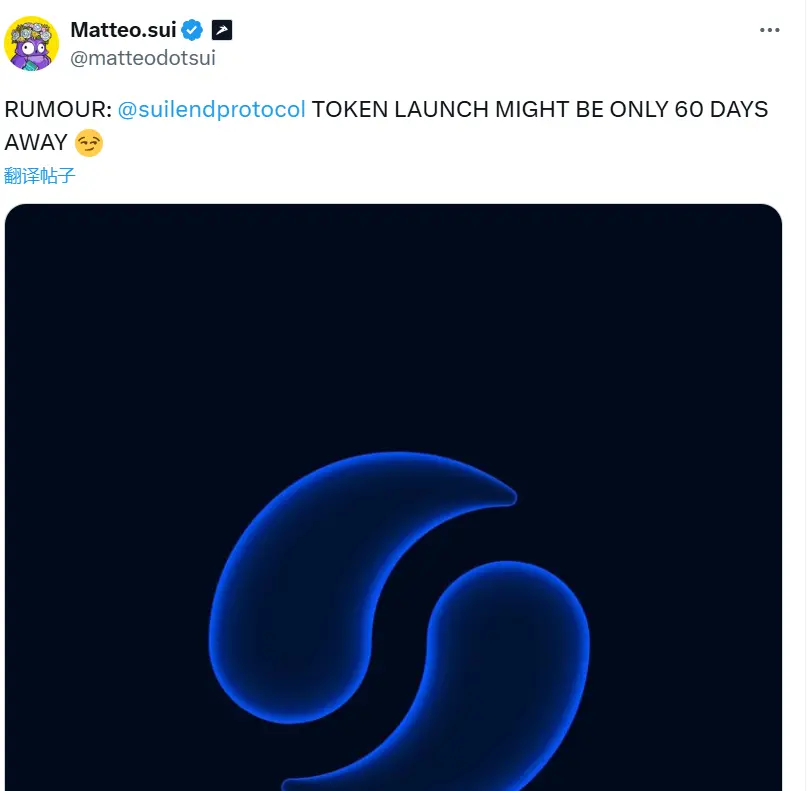Translate the post via 翻译帖子
807x791 pixels.
tap(40, 176)
